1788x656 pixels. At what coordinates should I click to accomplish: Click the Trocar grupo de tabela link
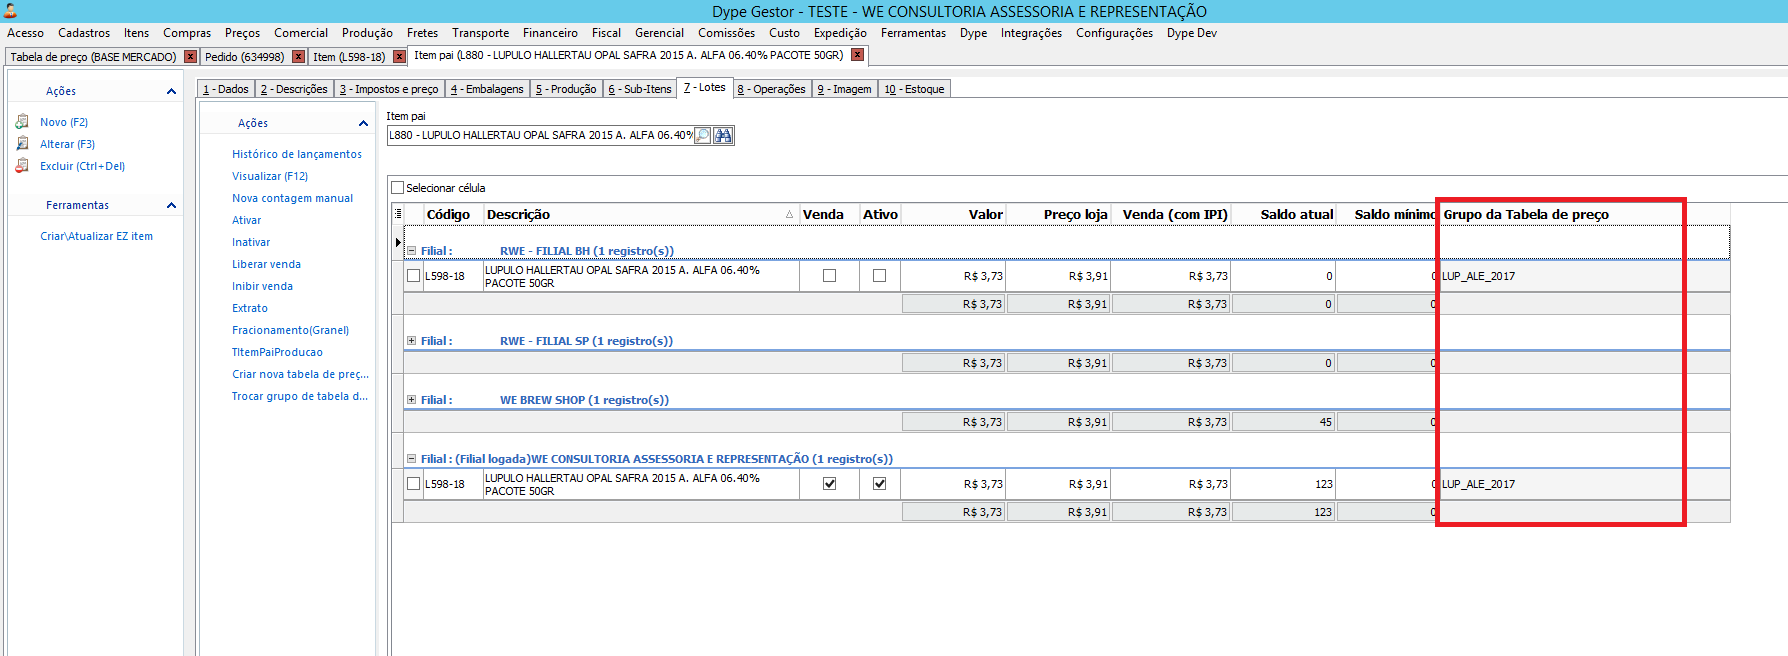click(x=300, y=396)
